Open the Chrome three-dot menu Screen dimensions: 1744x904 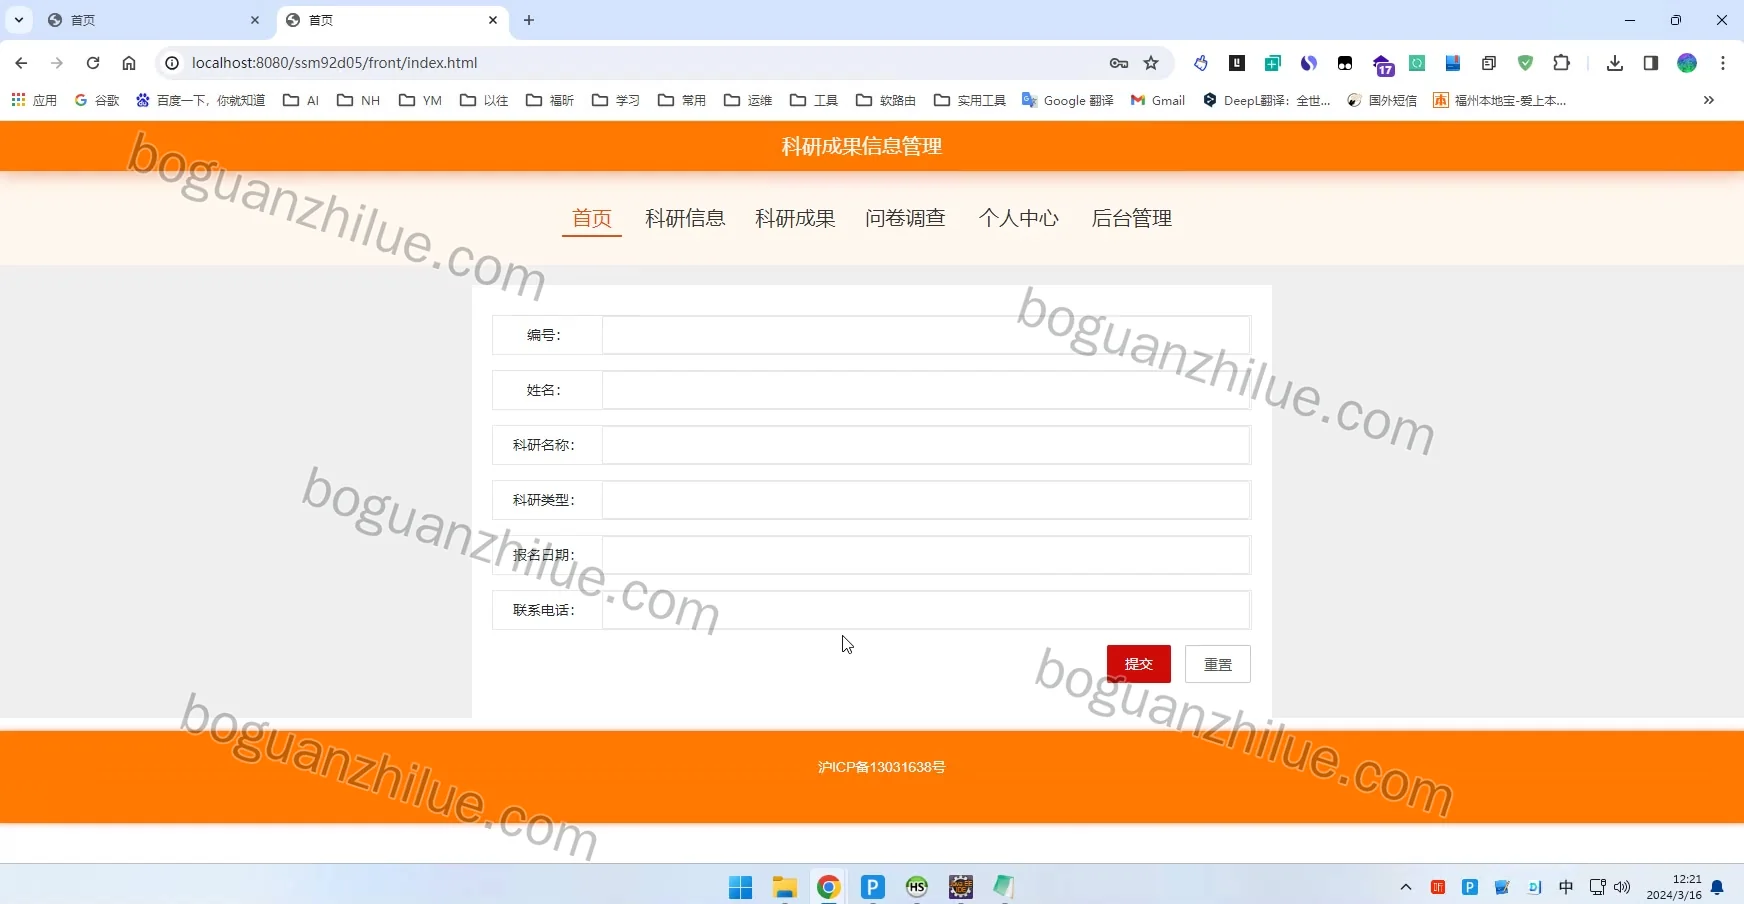[x=1723, y=63]
